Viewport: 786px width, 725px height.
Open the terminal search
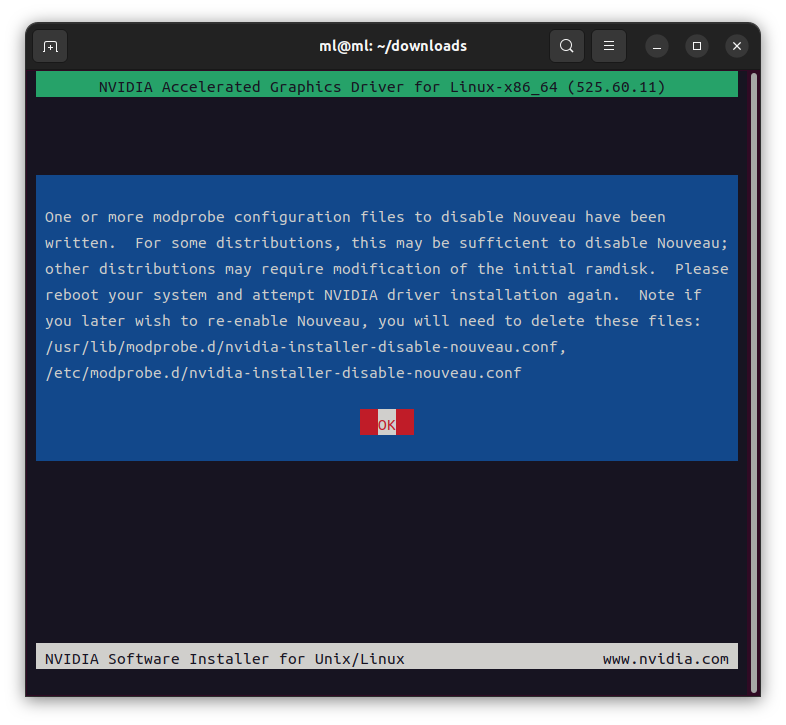pyautogui.click(x=566, y=46)
